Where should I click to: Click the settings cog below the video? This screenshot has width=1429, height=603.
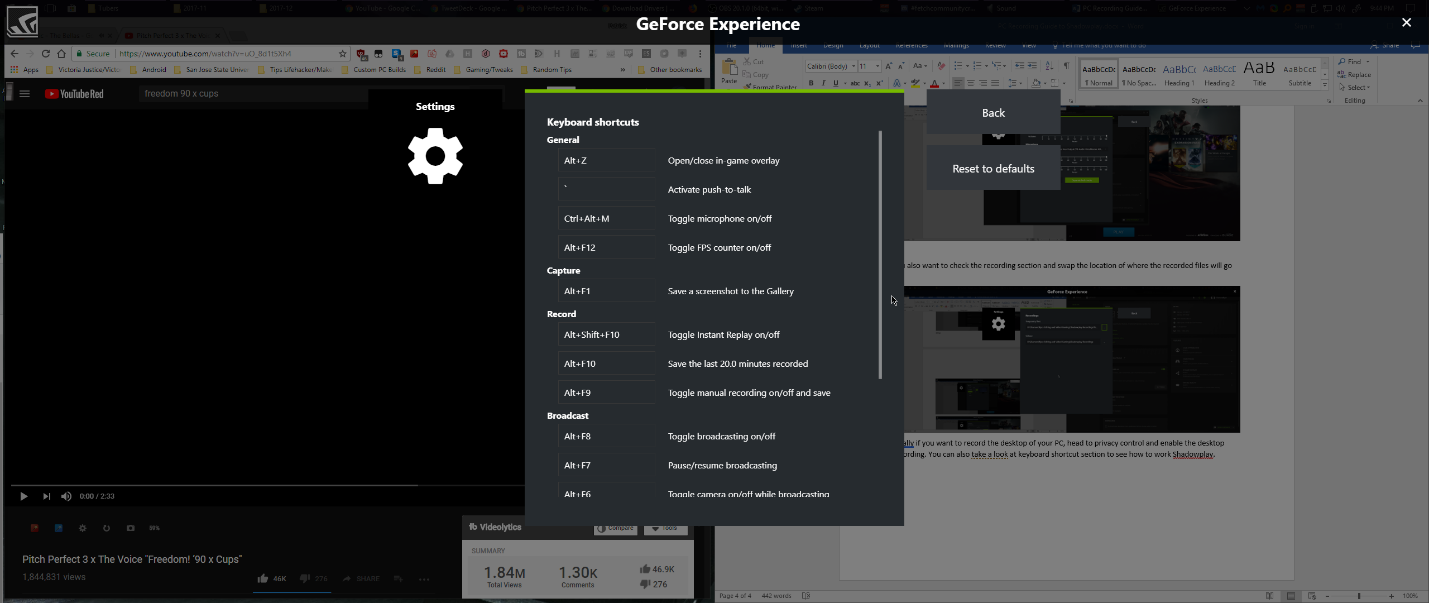82,527
